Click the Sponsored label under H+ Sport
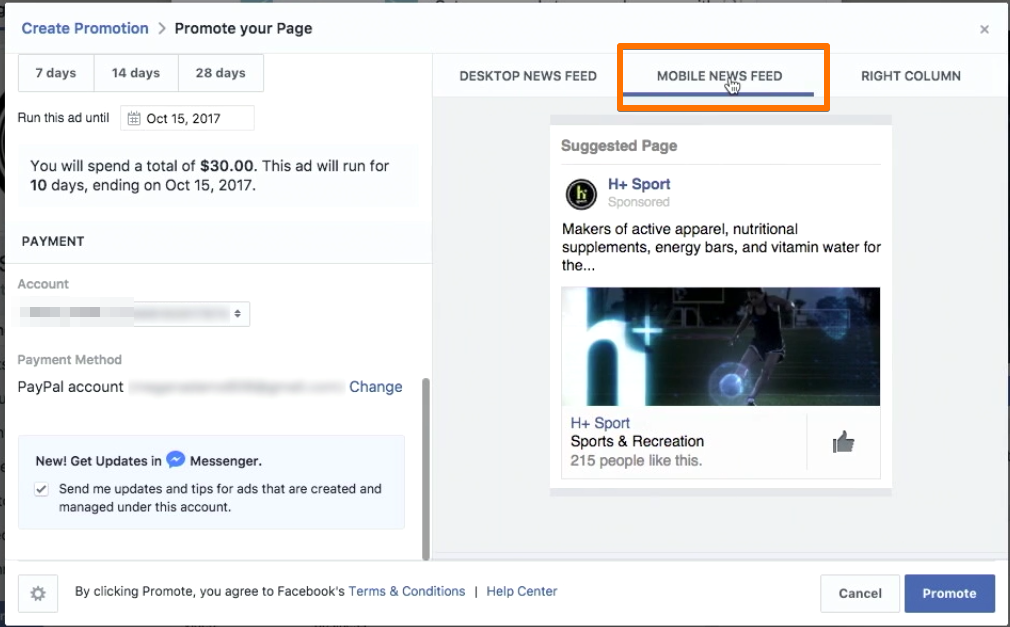The height and width of the screenshot is (627, 1010). click(x=639, y=202)
